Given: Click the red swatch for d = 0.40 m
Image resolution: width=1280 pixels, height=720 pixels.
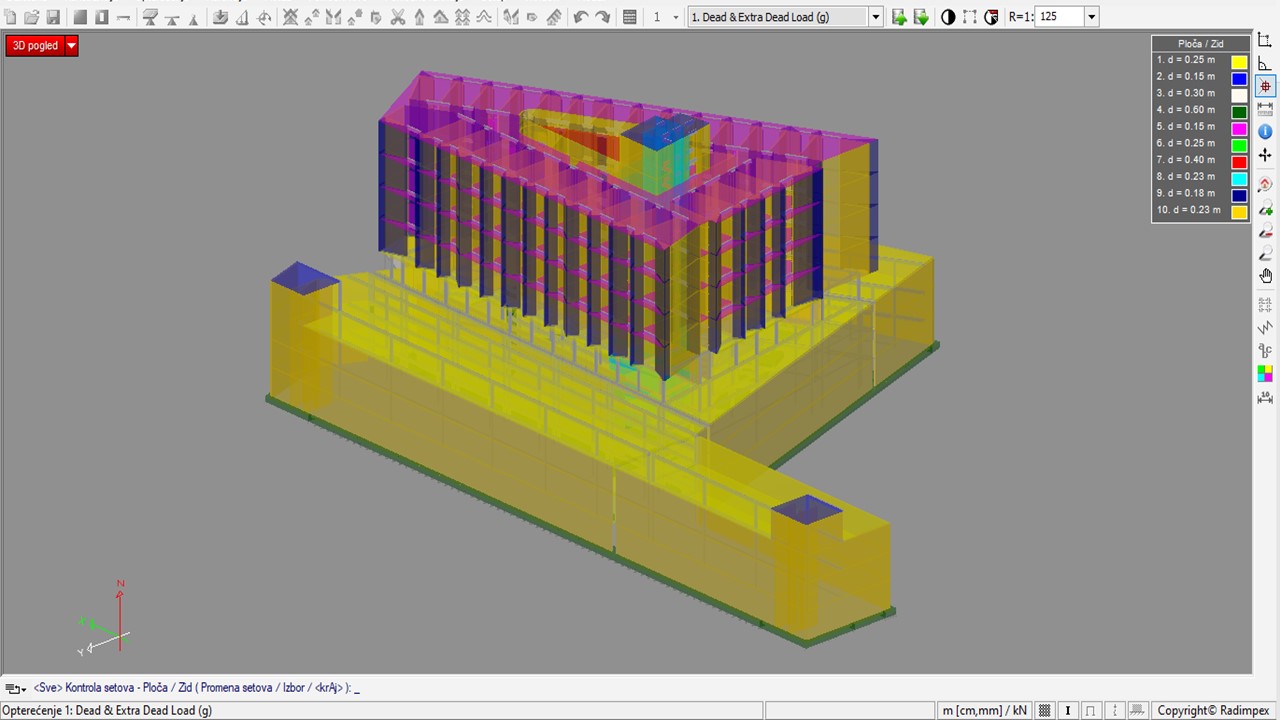Looking at the screenshot, I should 1239,161.
